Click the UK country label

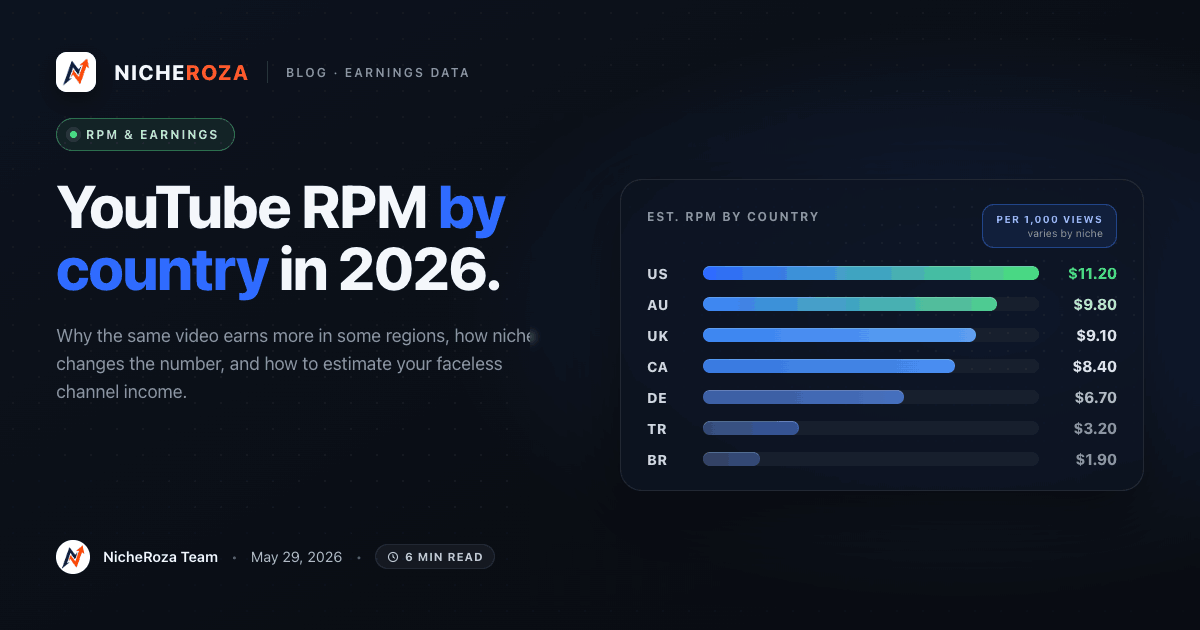658,335
